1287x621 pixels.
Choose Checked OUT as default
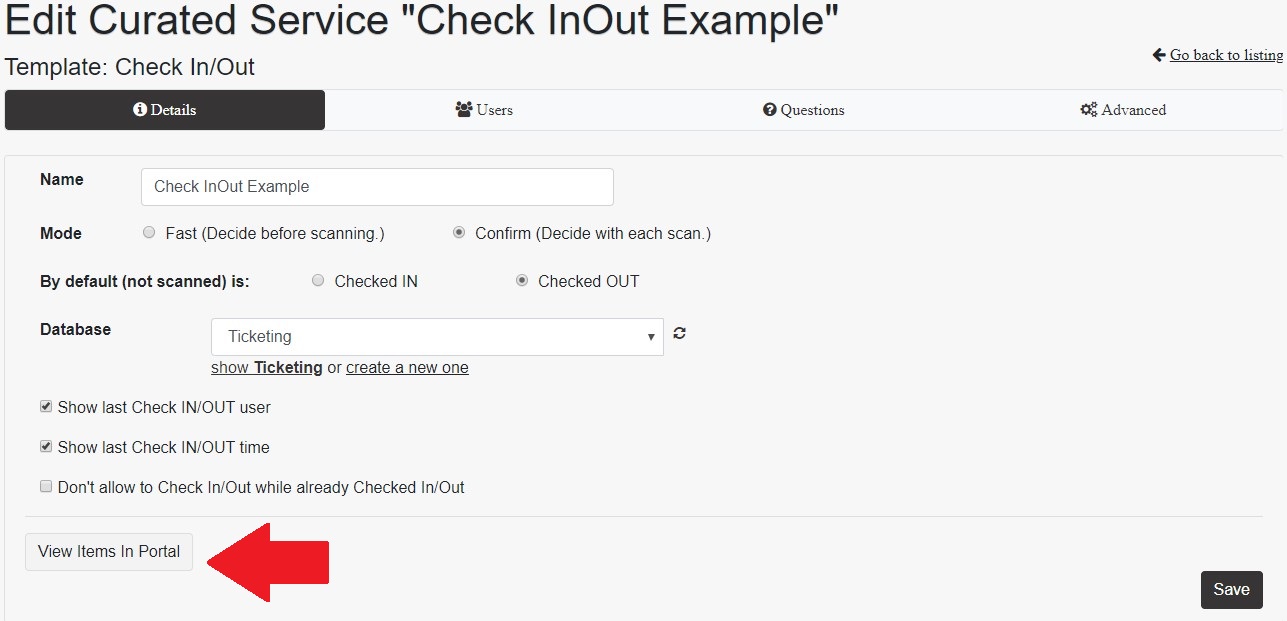(x=522, y=281)
